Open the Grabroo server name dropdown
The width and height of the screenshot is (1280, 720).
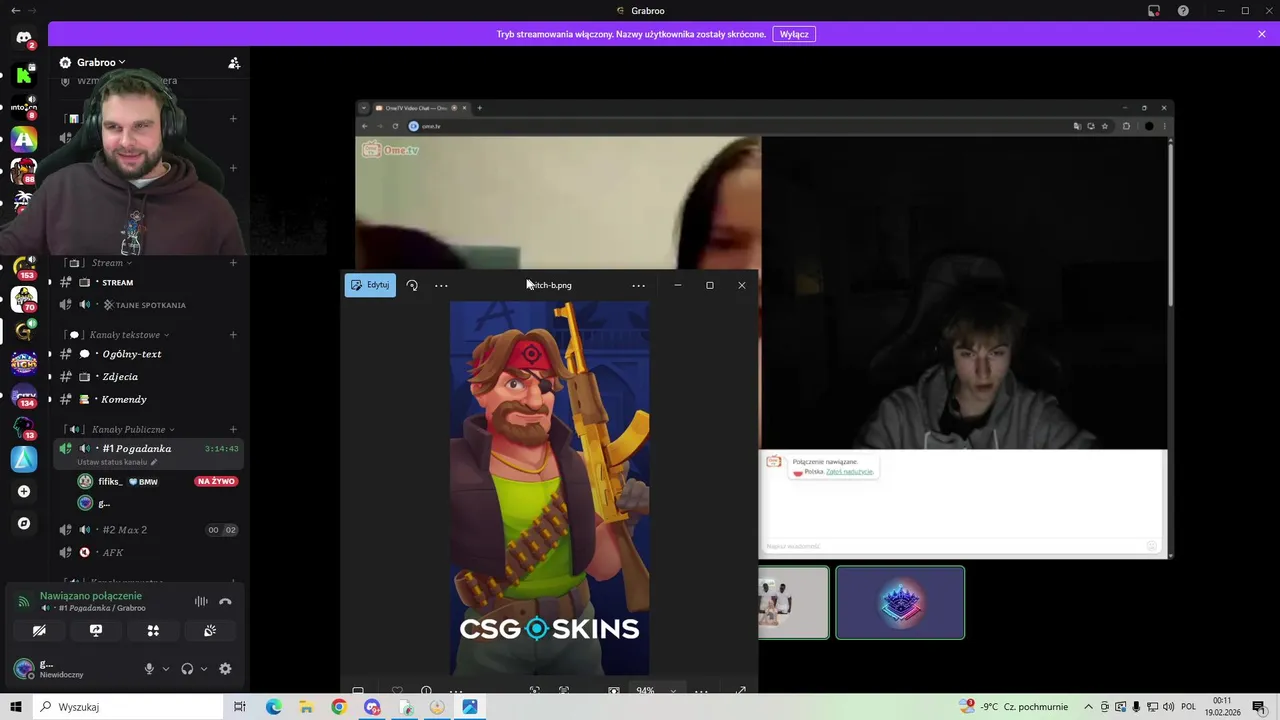click(x=101, y=62)
